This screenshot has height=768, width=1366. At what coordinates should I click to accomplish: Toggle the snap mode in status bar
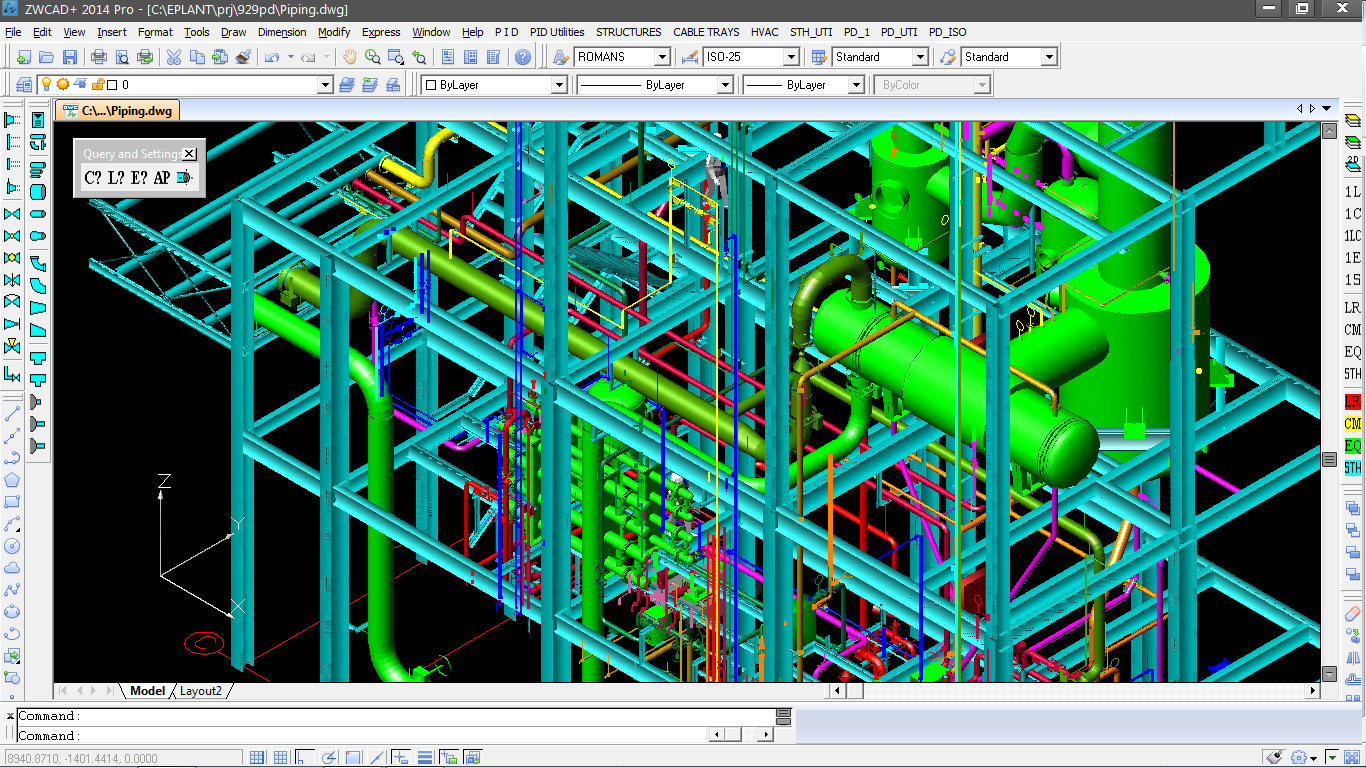[257, 758]
